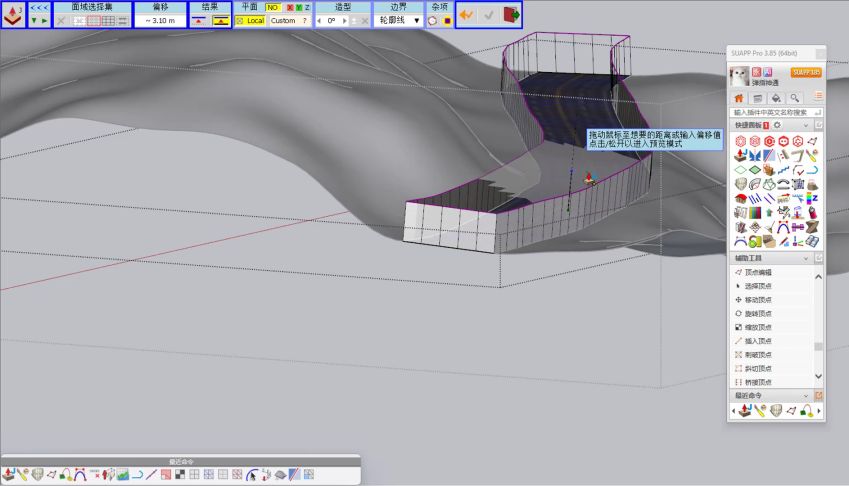Collapse the 辅助工具 section chevron

point(806,258)
